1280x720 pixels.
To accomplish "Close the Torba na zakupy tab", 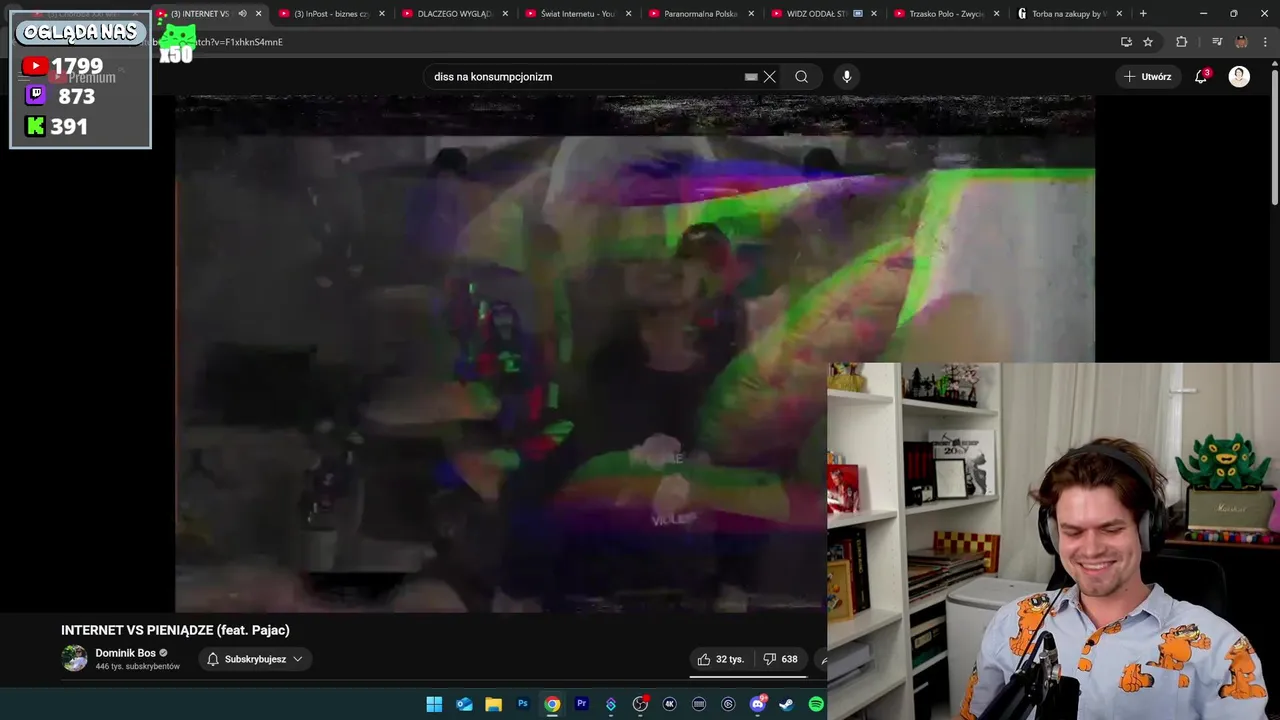I will coord(1119,14).
